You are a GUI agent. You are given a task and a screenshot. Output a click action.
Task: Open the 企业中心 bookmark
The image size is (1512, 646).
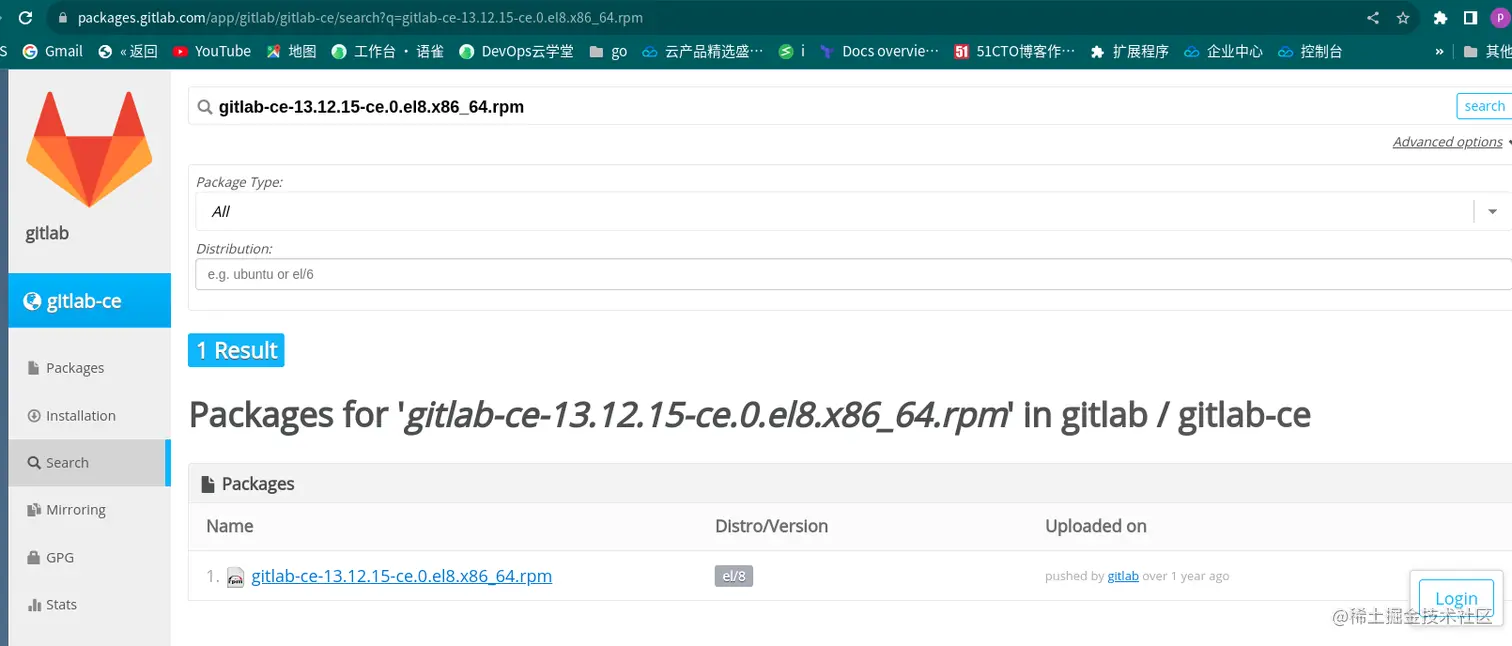[x=1223, y=51]
